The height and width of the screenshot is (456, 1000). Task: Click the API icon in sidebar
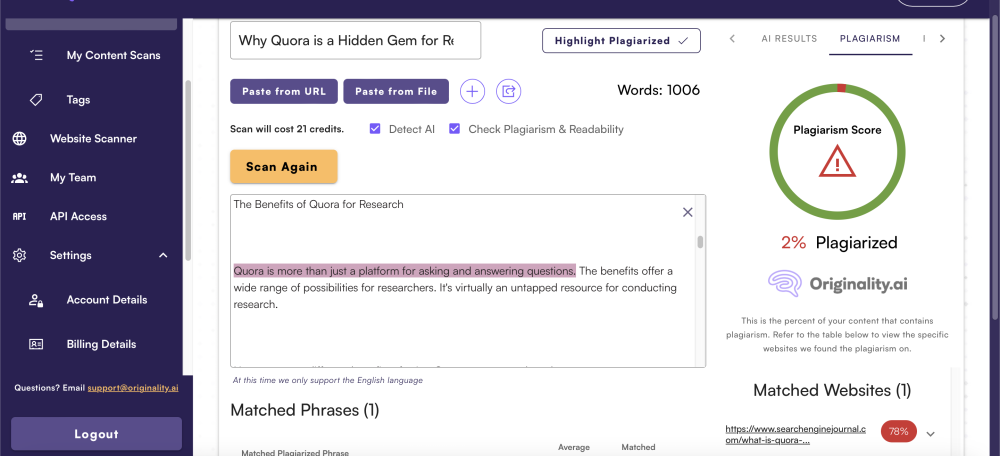click(20, 216)
